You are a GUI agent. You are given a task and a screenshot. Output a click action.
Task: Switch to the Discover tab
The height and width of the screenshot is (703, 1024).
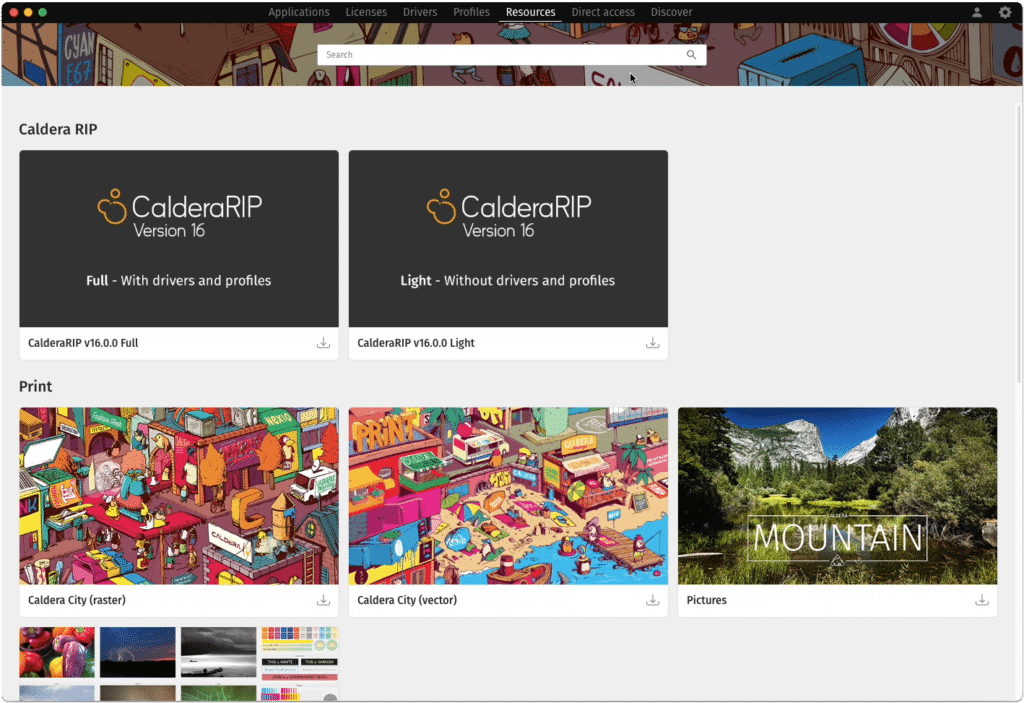[671, 12]
